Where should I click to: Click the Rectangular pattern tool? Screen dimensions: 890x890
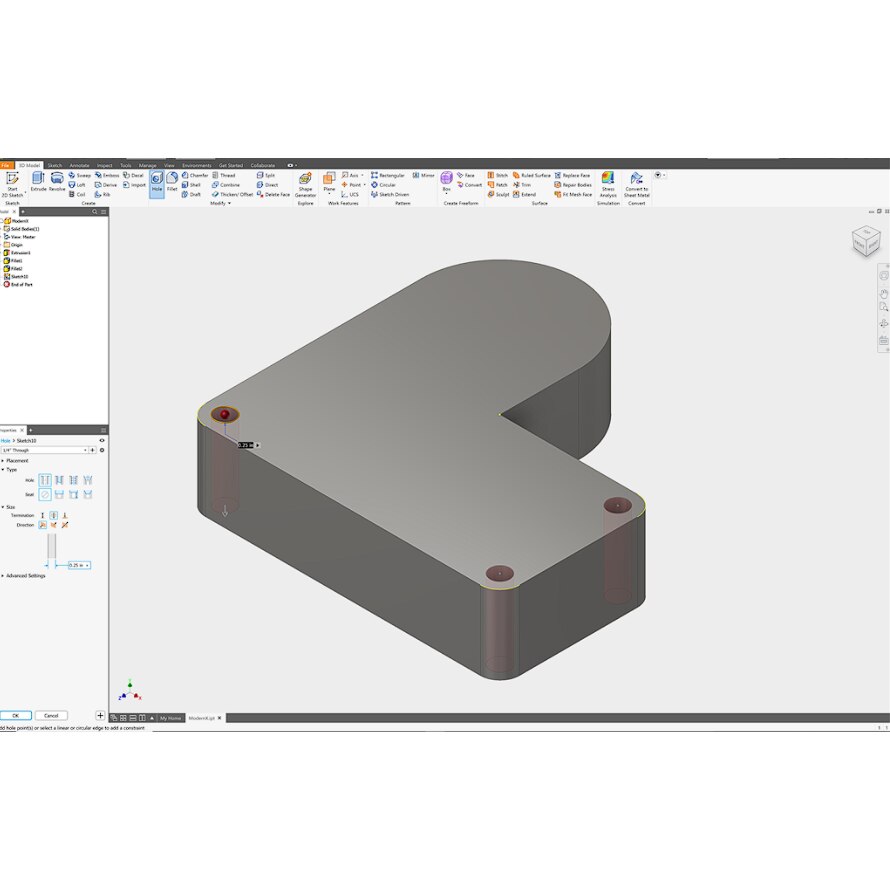(388, 175)
